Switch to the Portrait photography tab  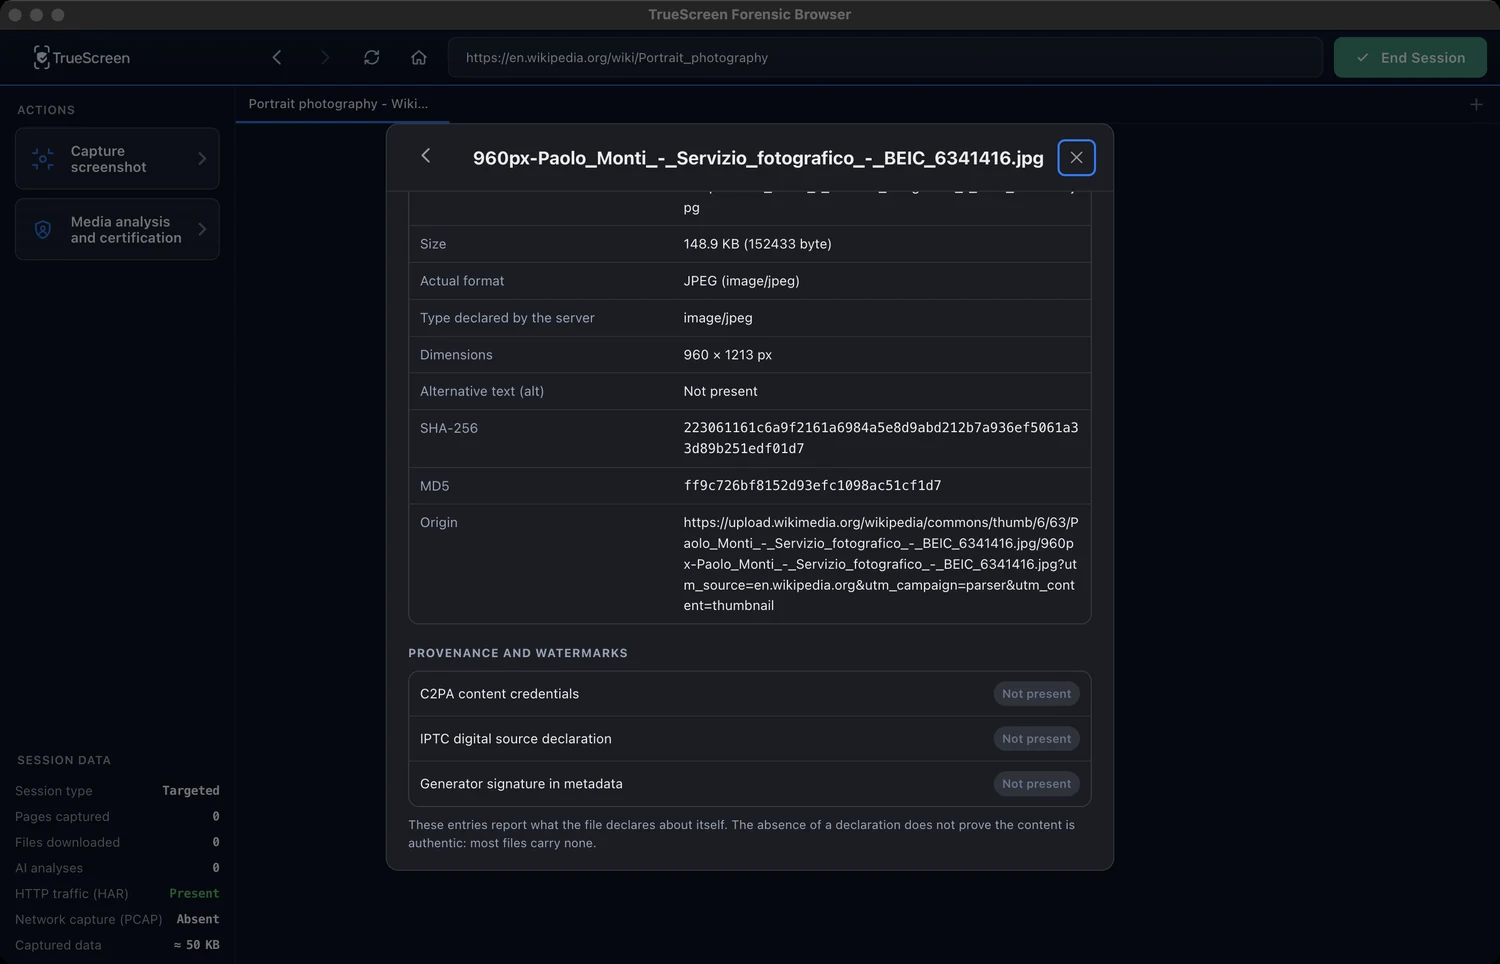click(x=342, y=104)
